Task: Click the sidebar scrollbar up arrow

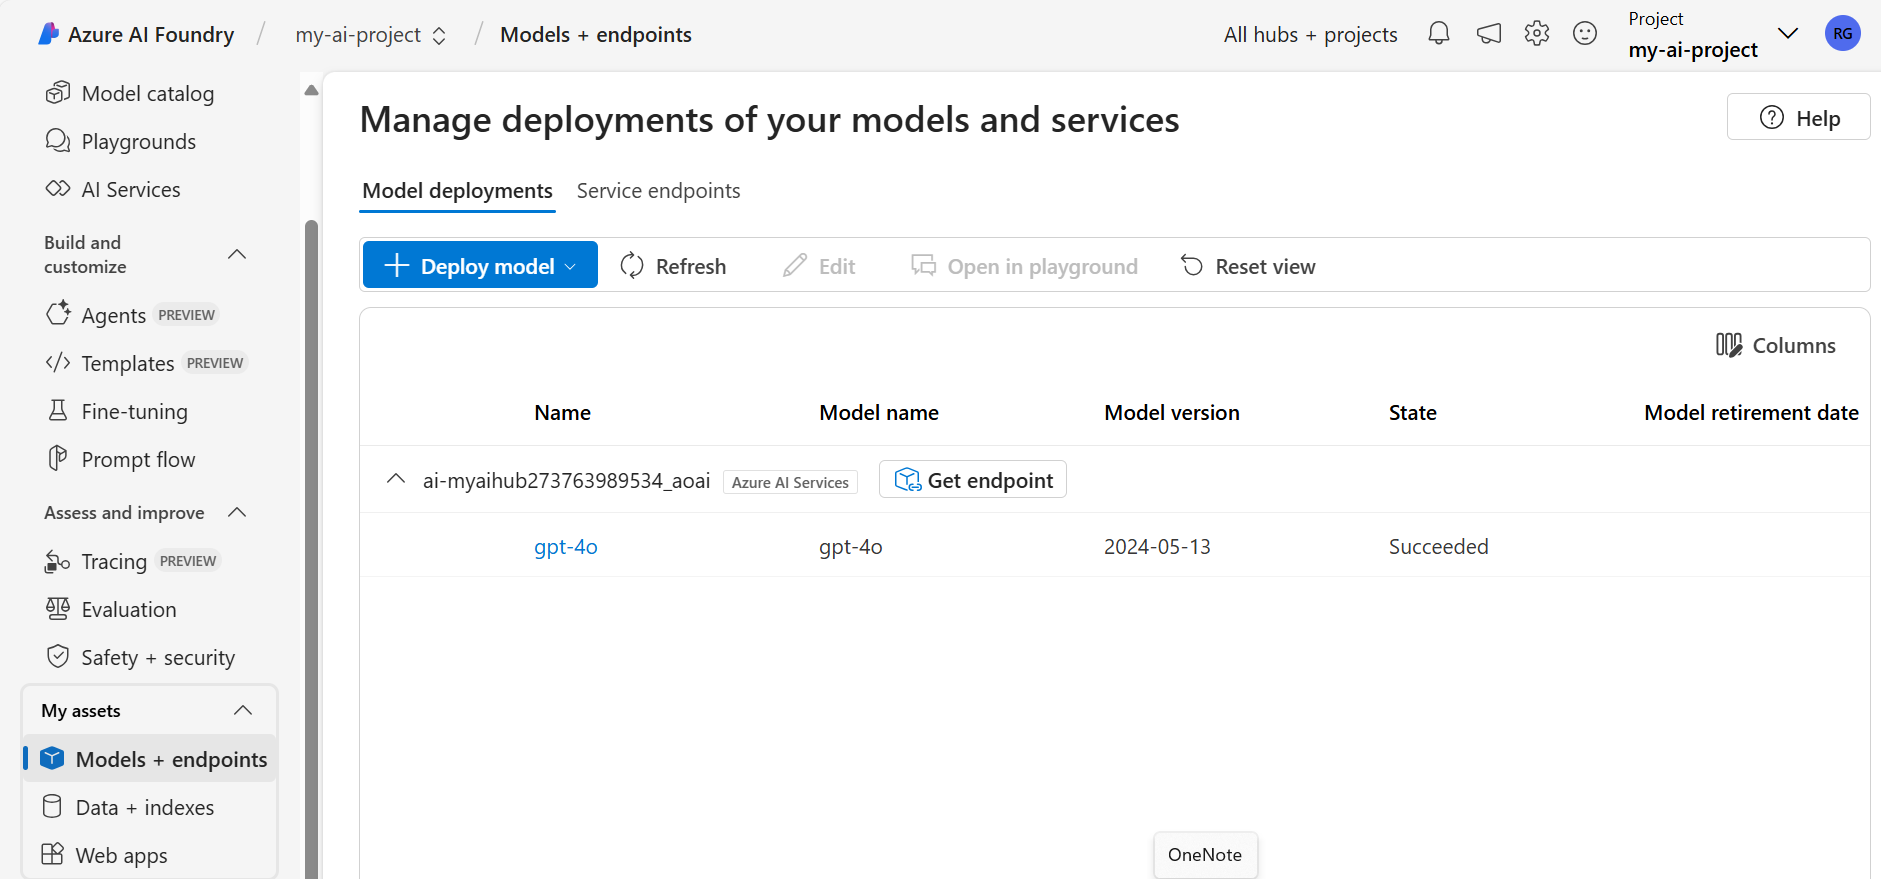Action: (x=311, y=90)
